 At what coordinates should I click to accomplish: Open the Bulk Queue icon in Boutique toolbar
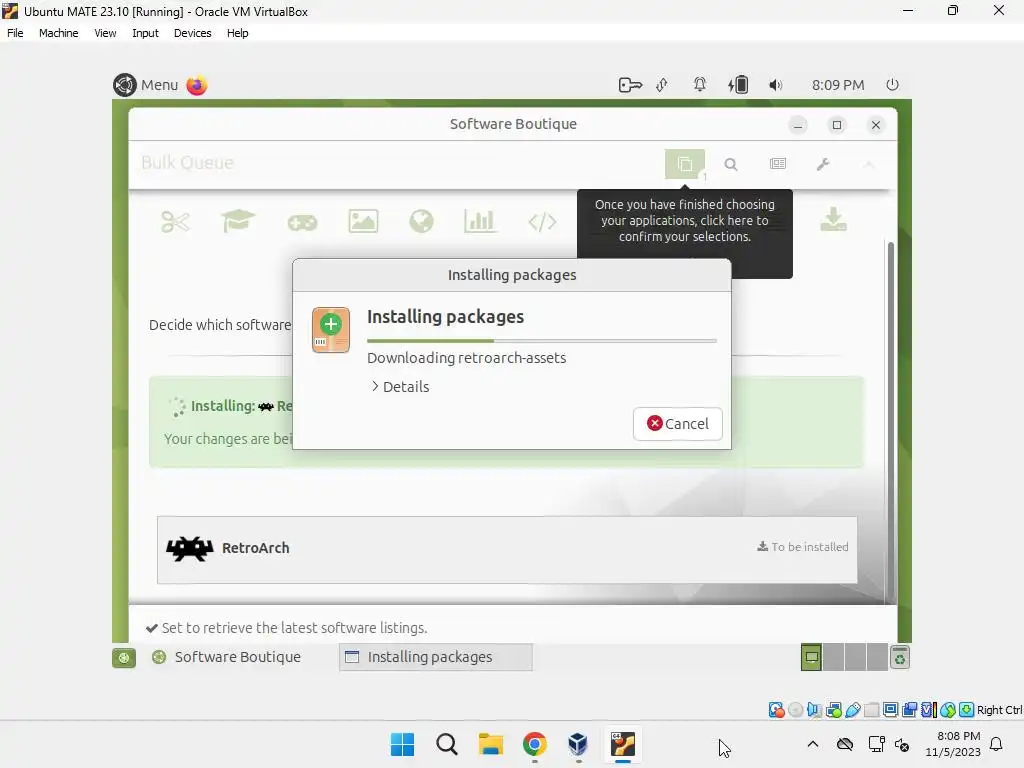[x=684, y=164]
